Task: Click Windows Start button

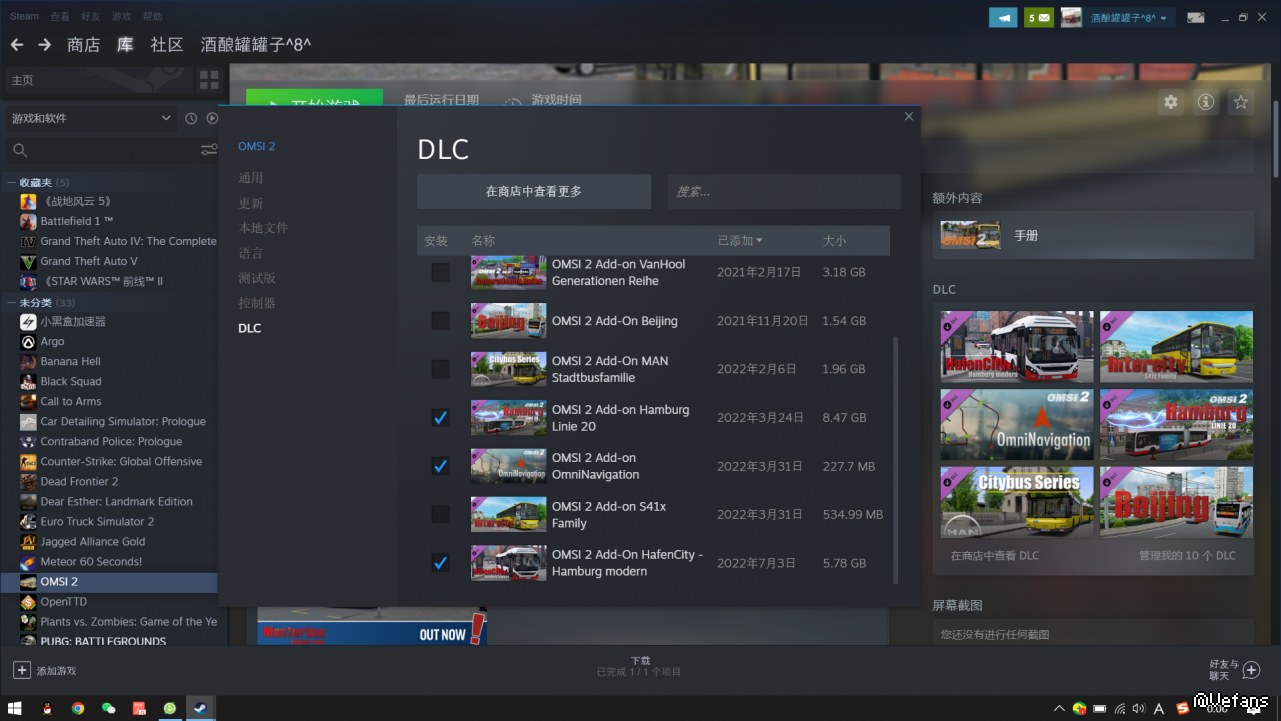Action: pyautogui.click(x=15, y=708)
